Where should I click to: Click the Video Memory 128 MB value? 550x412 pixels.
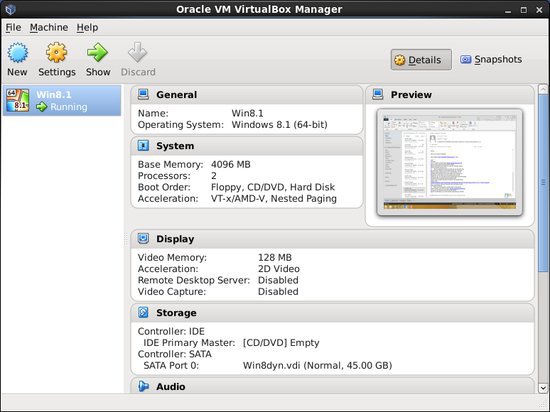tap(275, 257)
